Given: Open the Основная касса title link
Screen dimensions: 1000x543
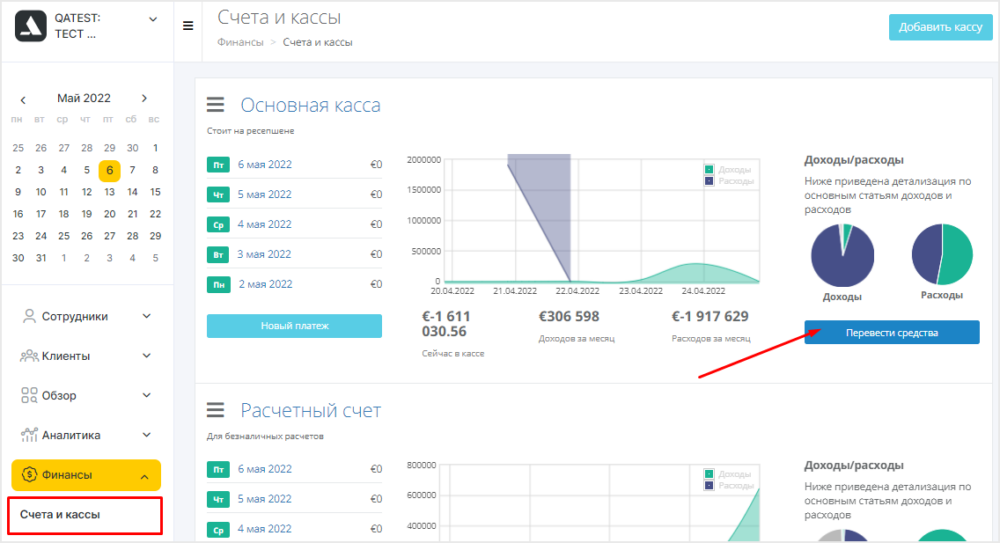Looking at the screenshot, I should 310,105.
